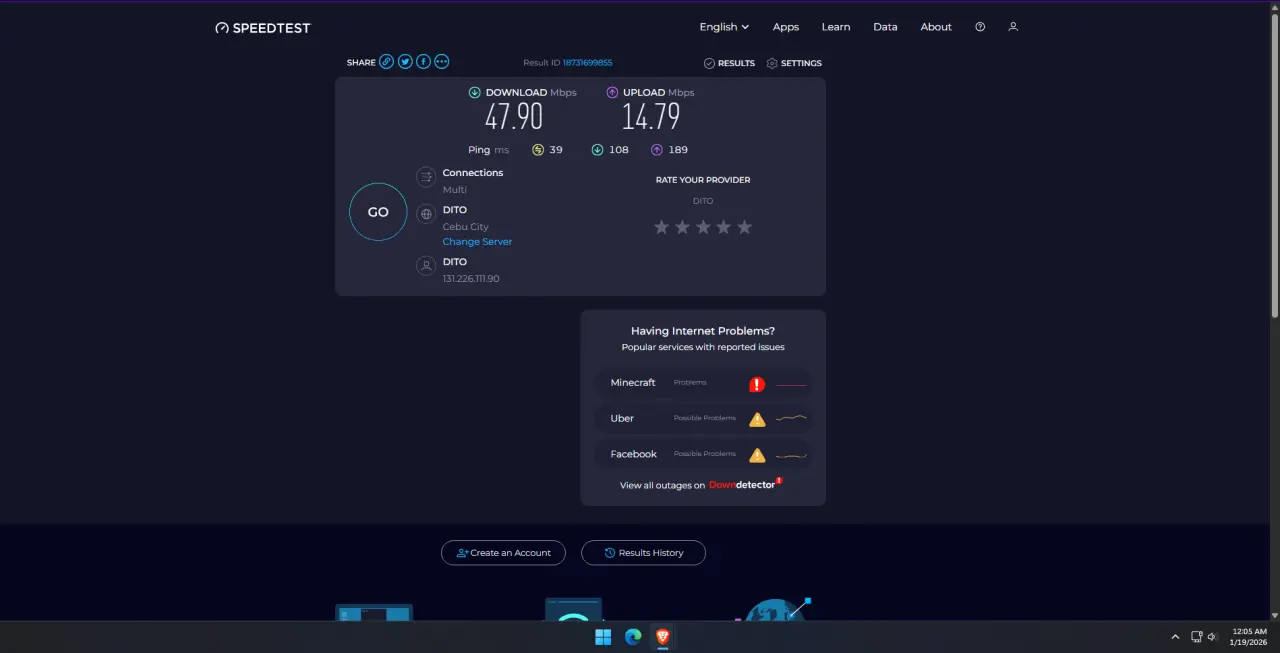Click the IP address 131.226.111.90
Screen dimensions: 1280x653
(471, 279)
